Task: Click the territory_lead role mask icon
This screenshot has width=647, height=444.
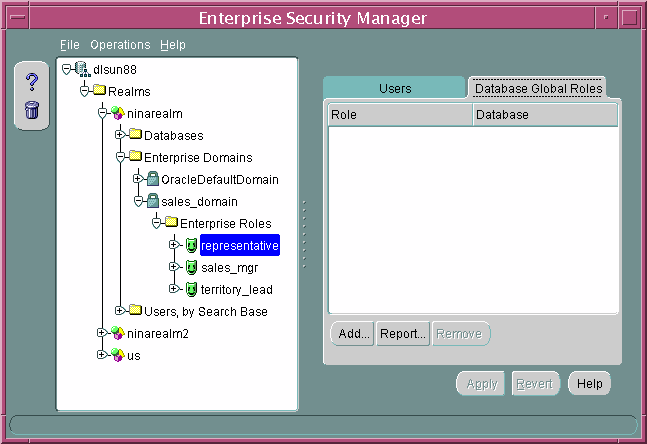Action: pos(190,289)
